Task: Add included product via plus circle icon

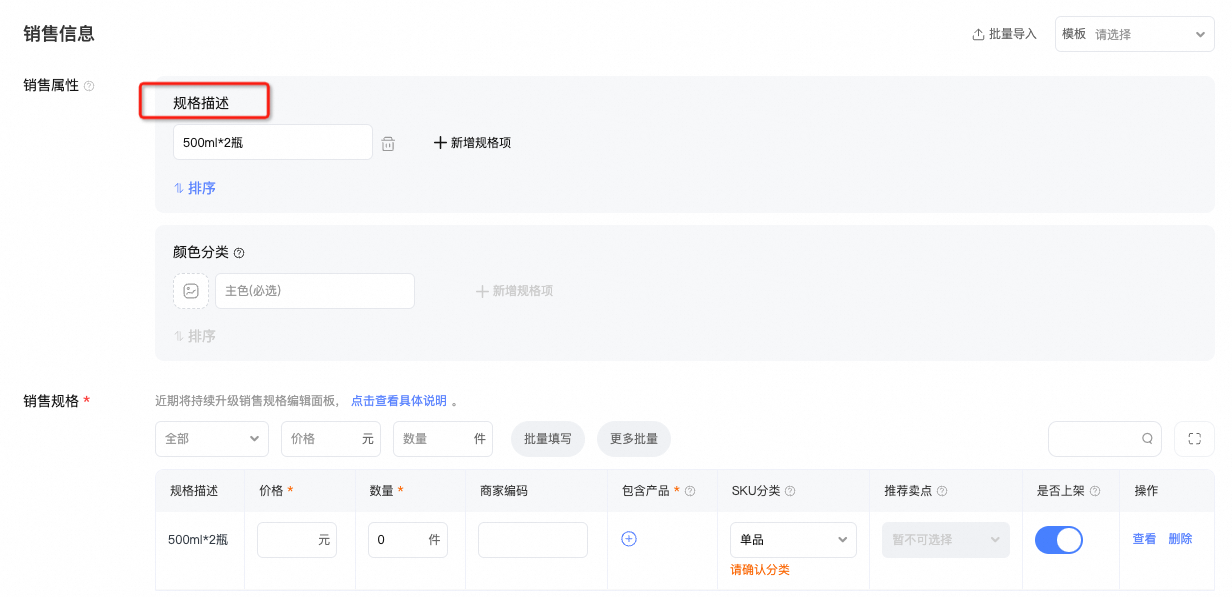Action: 629,539
